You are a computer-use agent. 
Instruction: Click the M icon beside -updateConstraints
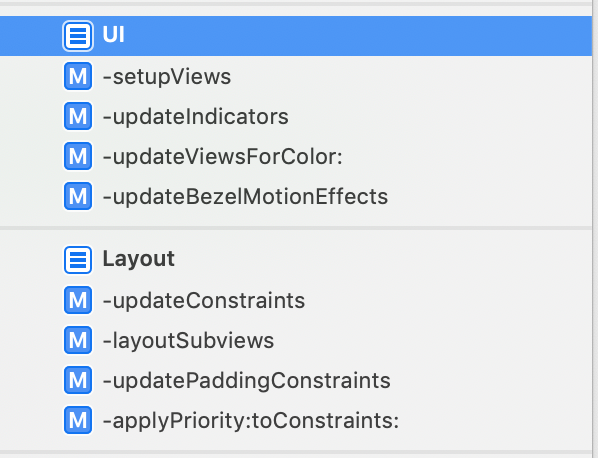tap(78, 300)
